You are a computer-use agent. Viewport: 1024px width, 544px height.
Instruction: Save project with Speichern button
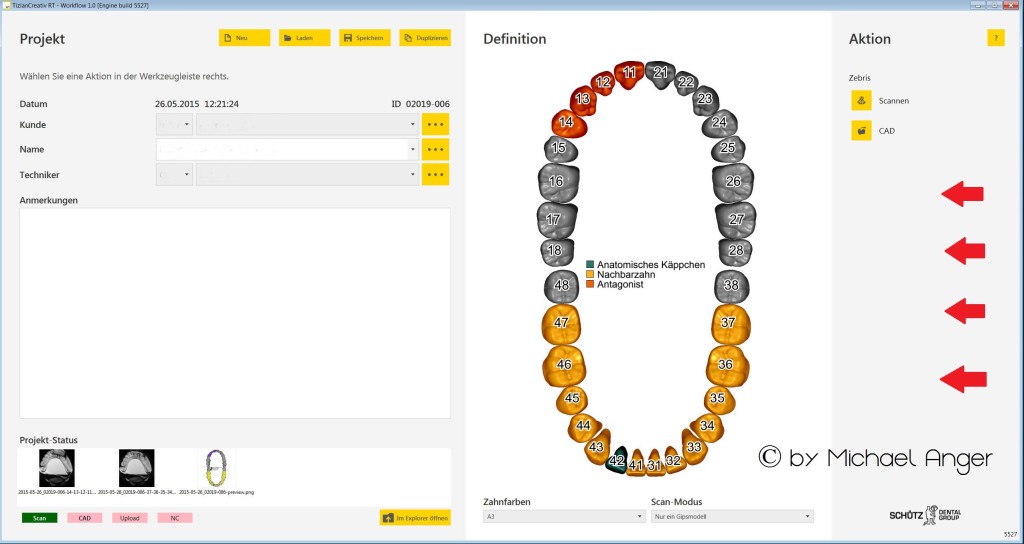pyautogui.click(x=364, y=38)
